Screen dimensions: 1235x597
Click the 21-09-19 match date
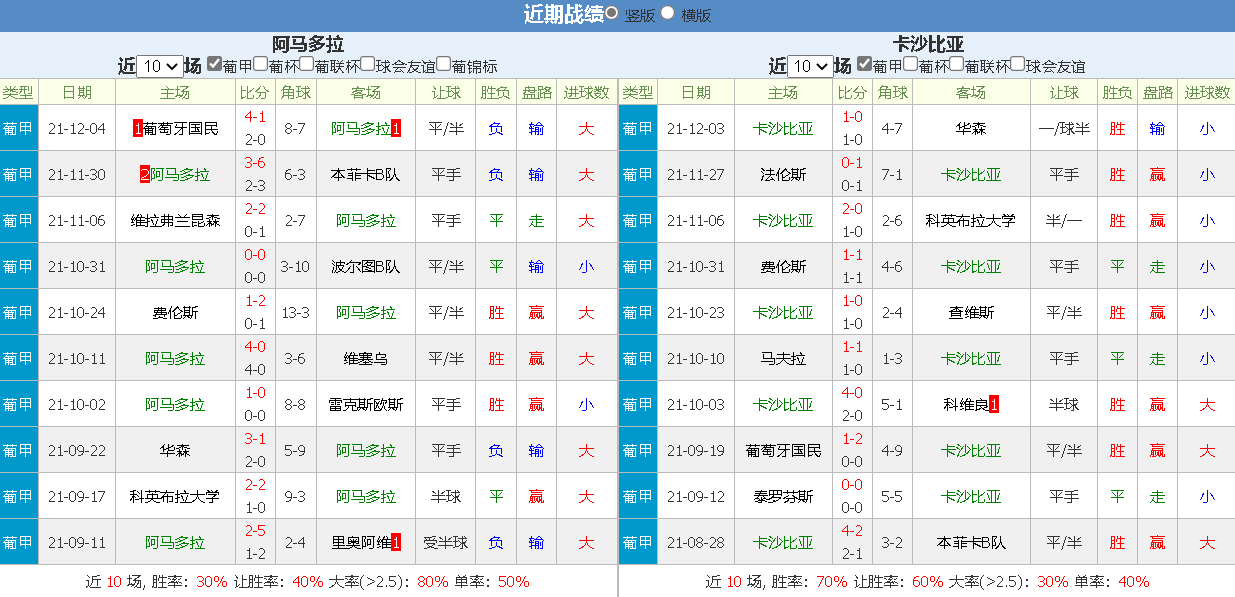tap(696, 451)
